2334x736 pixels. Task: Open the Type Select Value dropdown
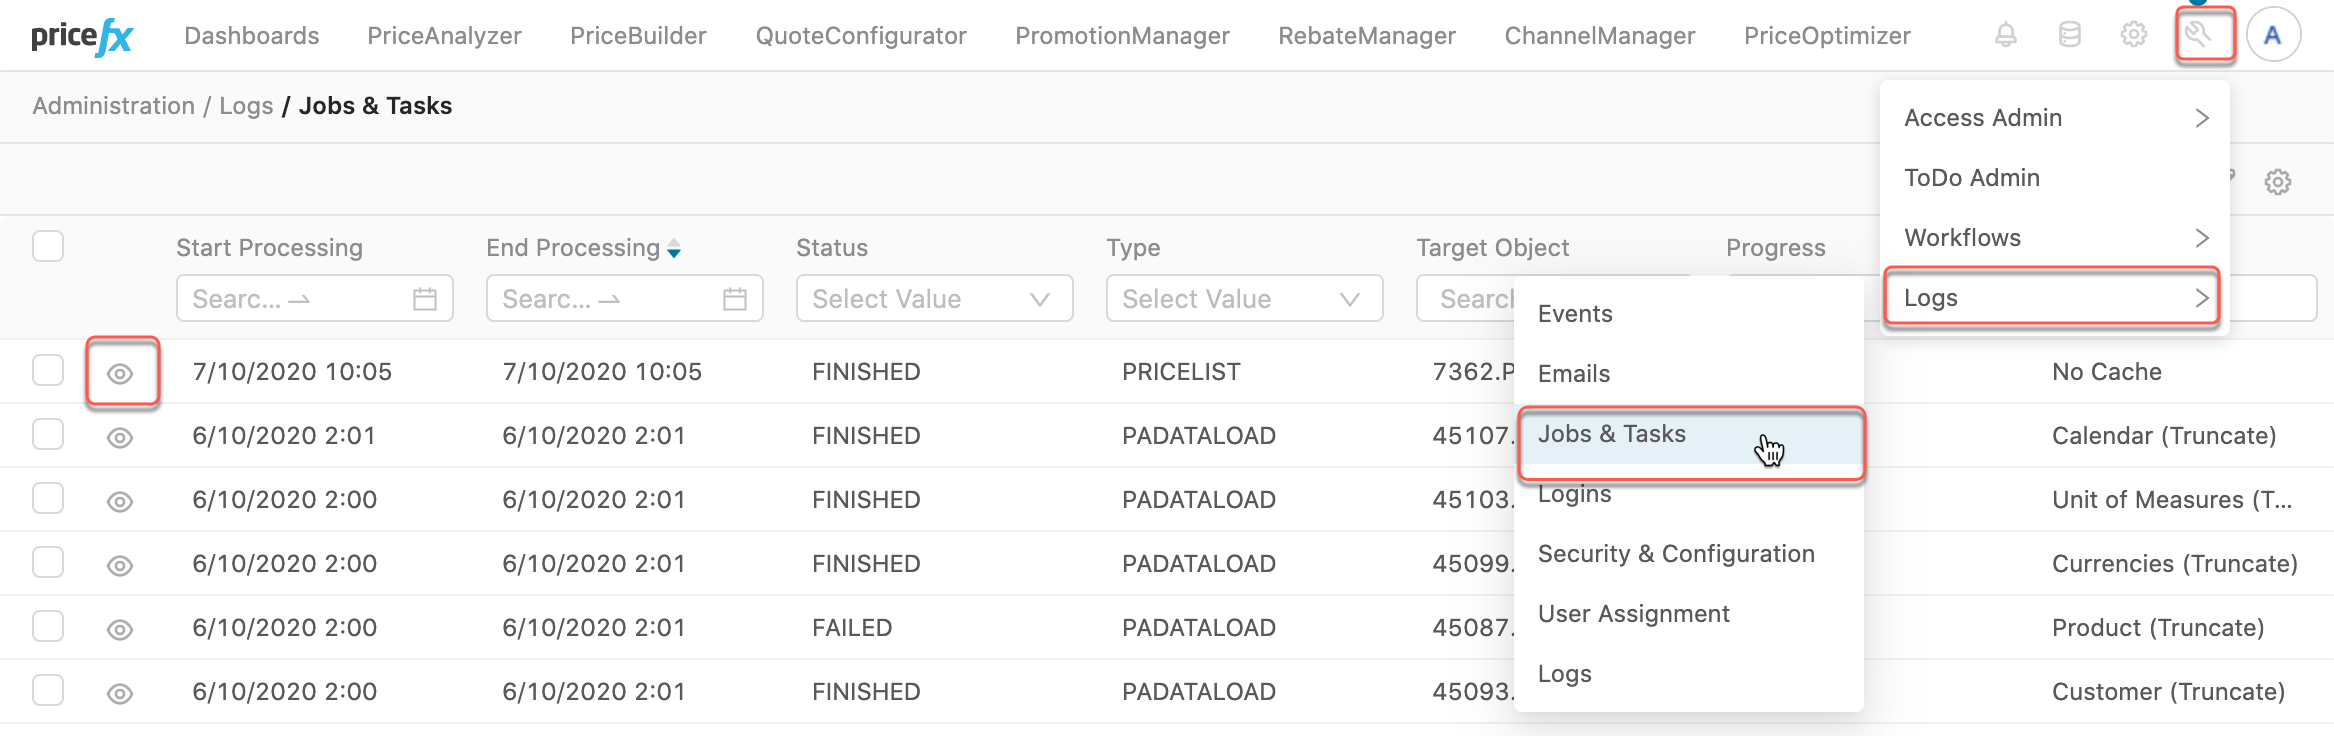1243,299
